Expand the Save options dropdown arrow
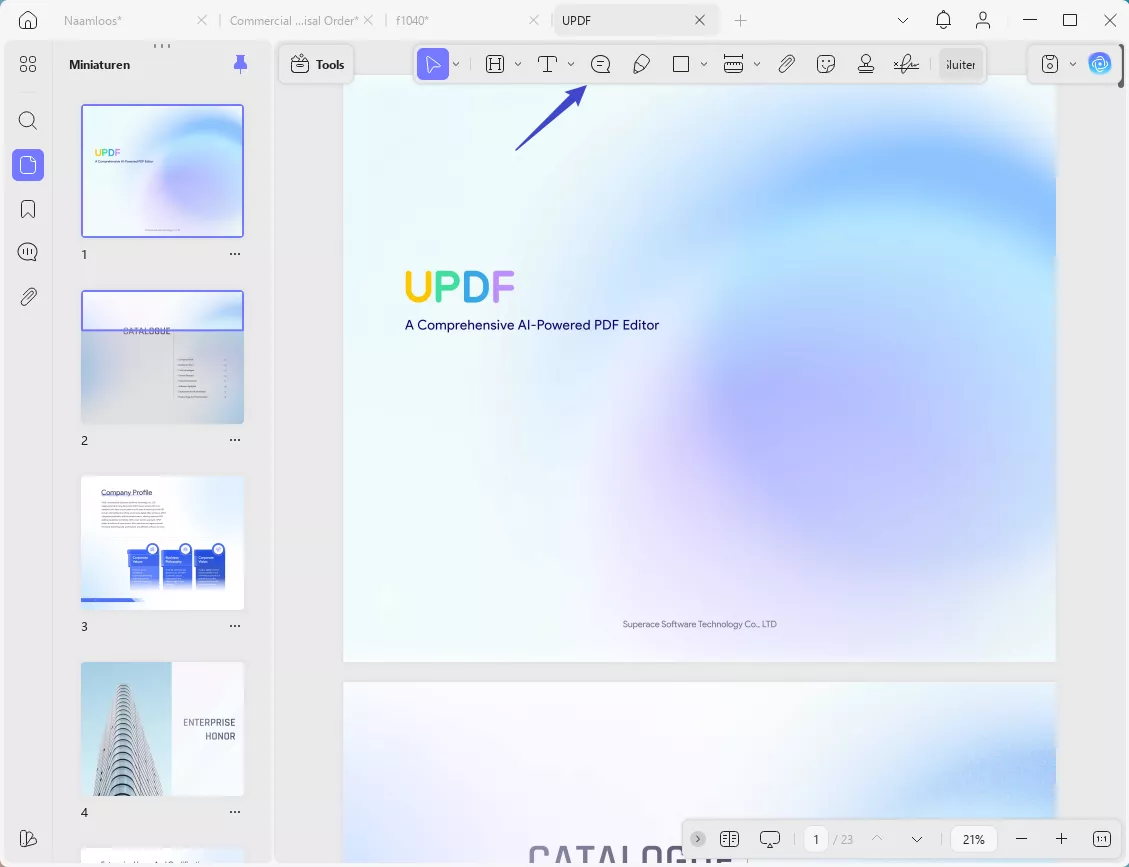The width and height of the screenshot is (1129, 867). (1073, 64)
